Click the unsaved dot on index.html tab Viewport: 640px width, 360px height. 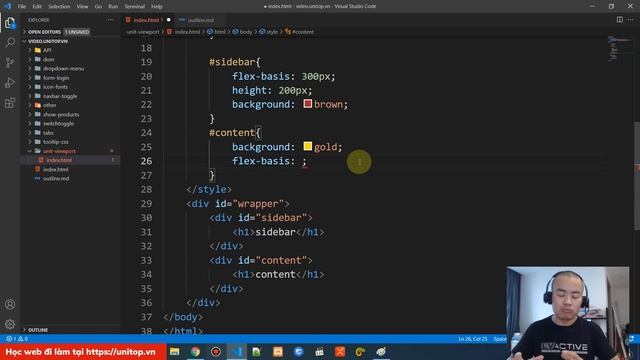click(x=169, y=20)
